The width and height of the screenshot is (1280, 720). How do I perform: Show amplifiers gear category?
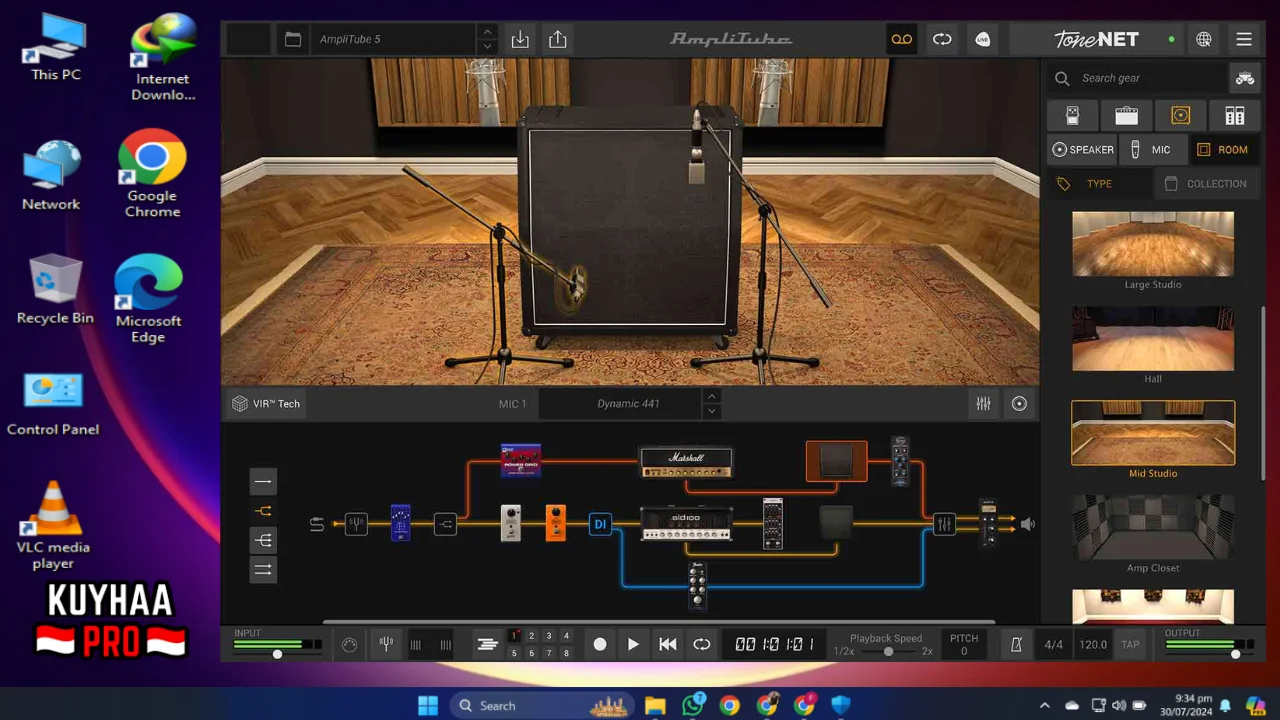tap(1127, 116)
